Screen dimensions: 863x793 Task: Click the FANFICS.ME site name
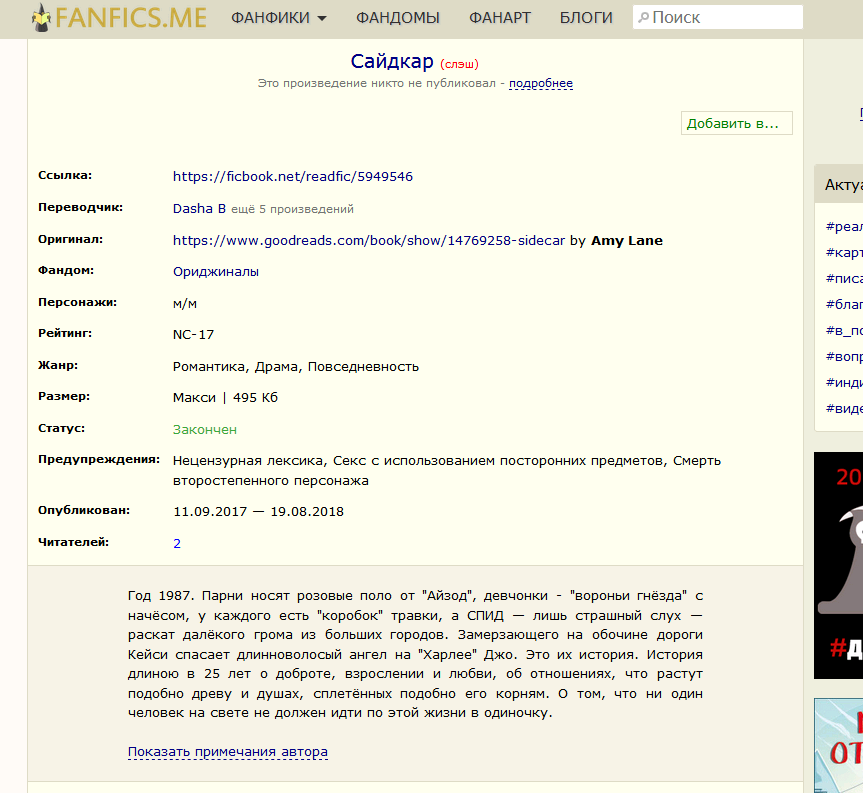click(x=131, y=18)
